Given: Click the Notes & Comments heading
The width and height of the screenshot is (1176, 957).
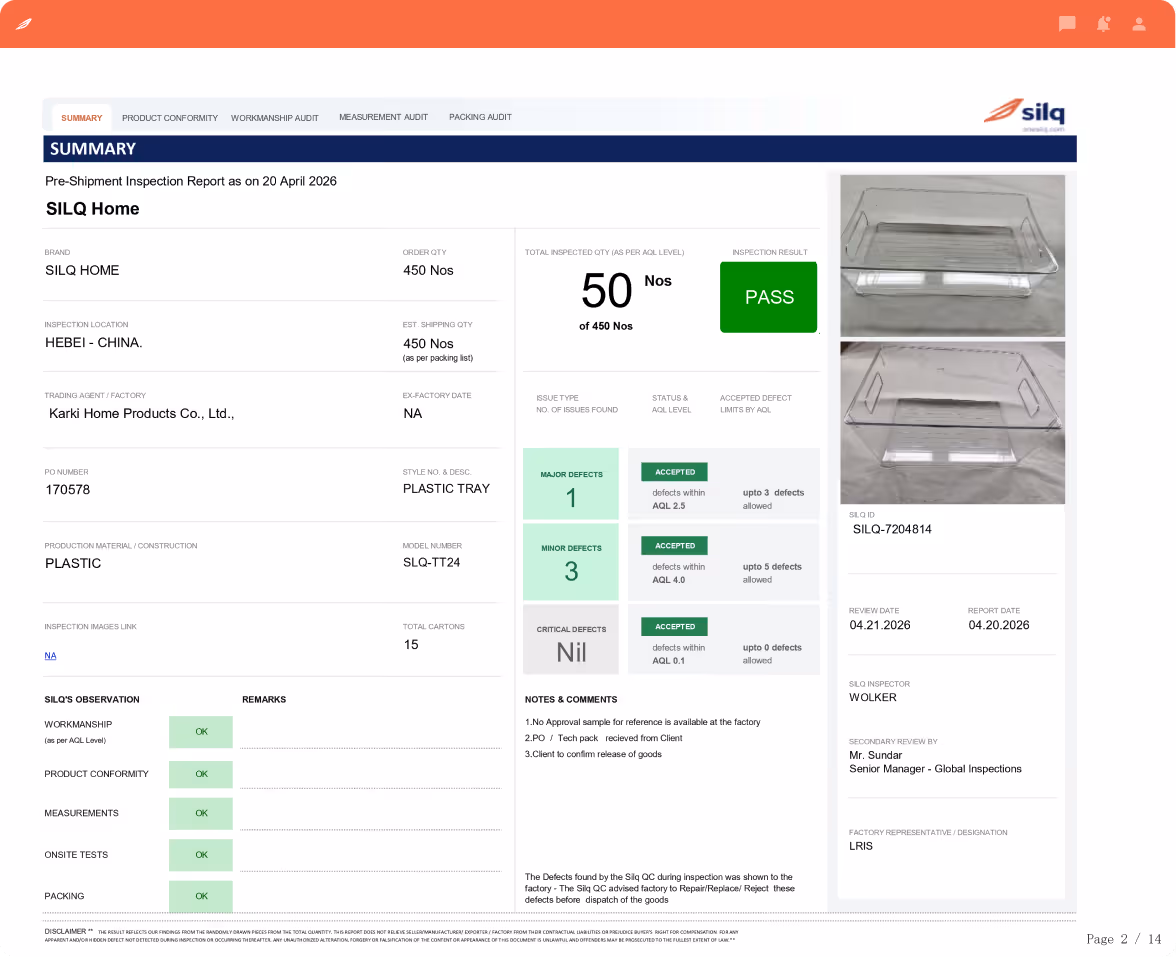Looking at the screenshot, I should click(x=571, y=700).
